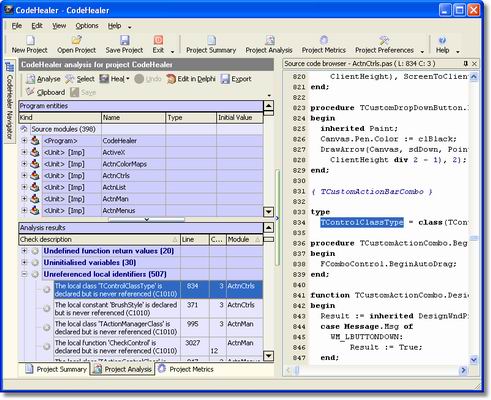Click the module icon of the ActiveX unit row
The width and height of the screenshot is (491, 400).
click(35, 152)
